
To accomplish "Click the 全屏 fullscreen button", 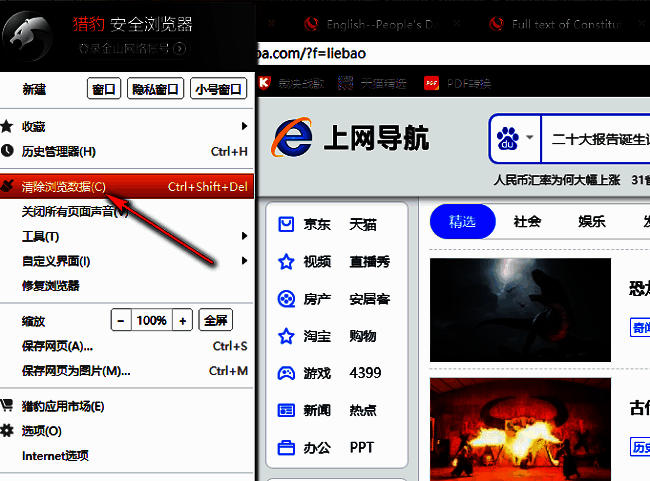I will point(216,321).
